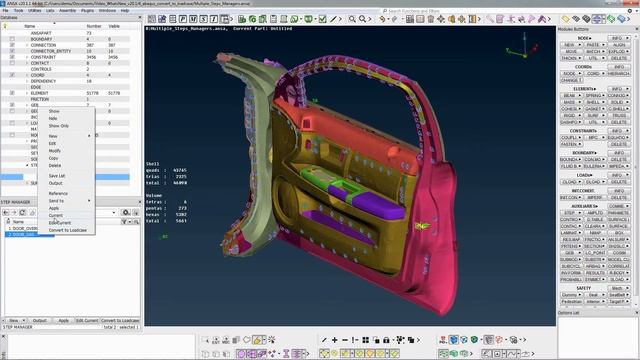Image resolution: width=640 pixels, height=360 pixels.
Task: Open the Assembly menu
Action: pos(67,11)
